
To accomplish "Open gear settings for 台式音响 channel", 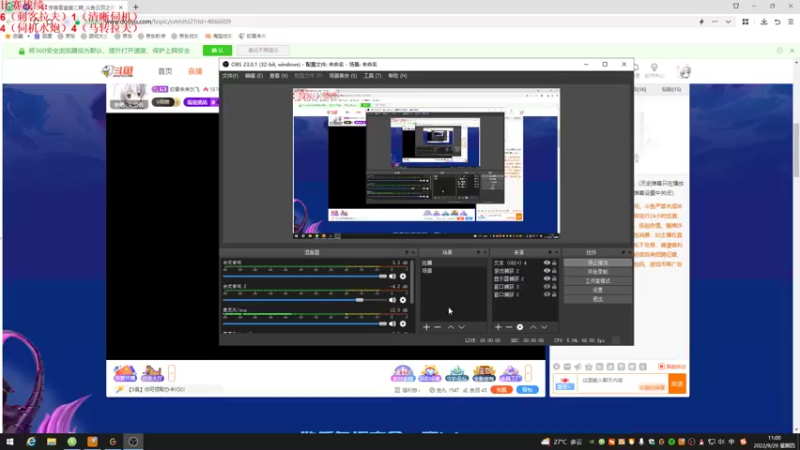I will (403, 276).
